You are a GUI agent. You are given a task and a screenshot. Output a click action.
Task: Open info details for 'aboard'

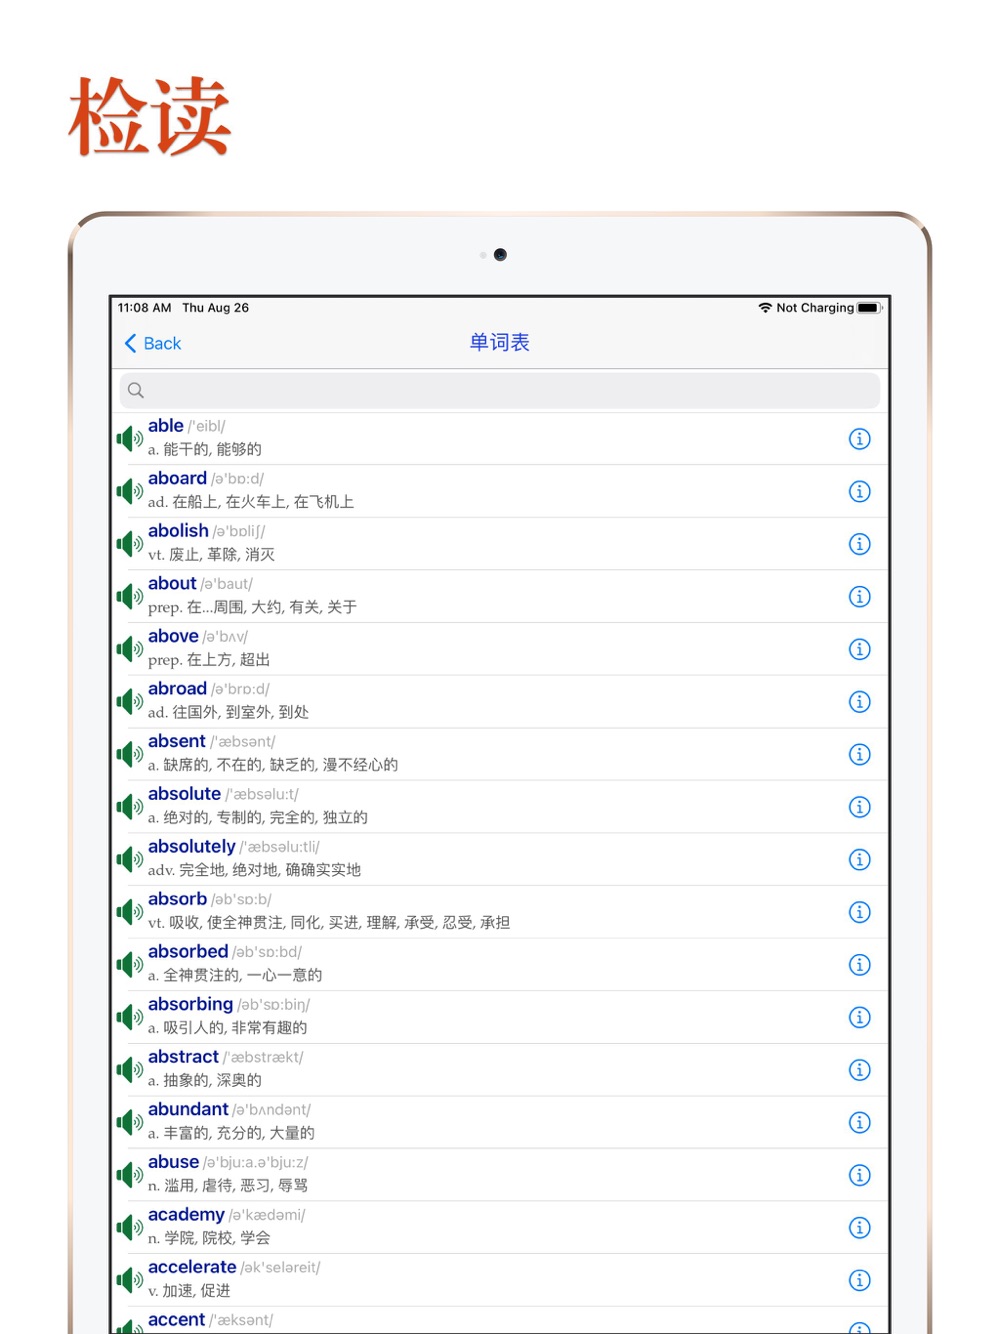point(859,491)
